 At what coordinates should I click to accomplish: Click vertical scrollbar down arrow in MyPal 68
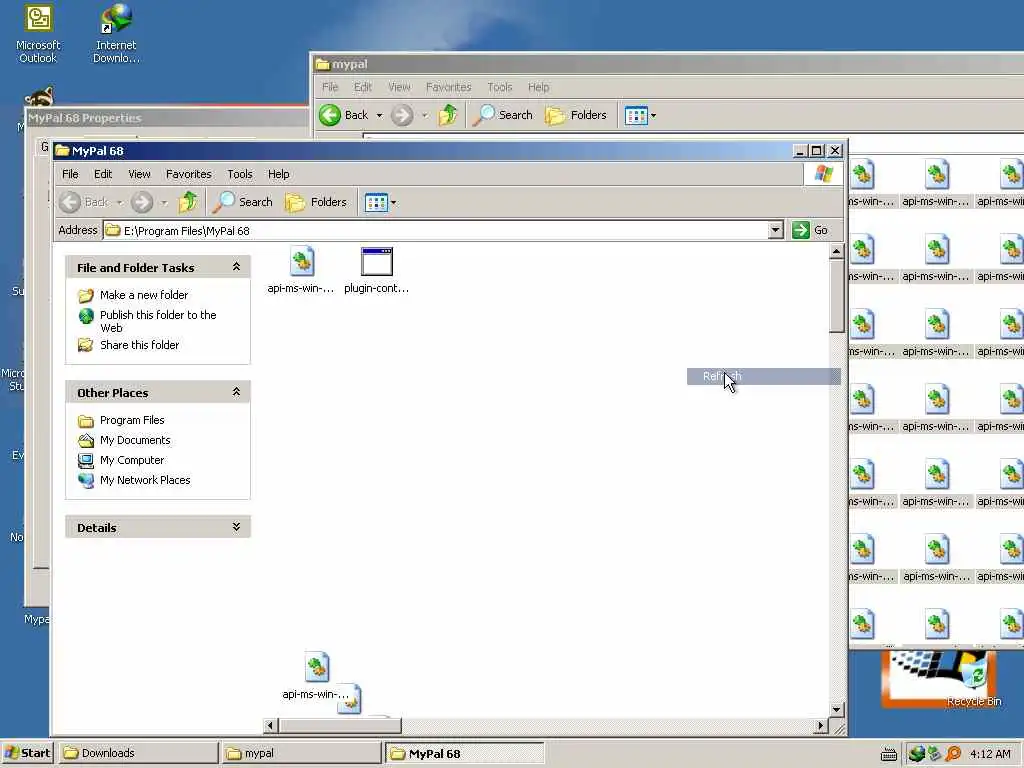tap(837, 709)
